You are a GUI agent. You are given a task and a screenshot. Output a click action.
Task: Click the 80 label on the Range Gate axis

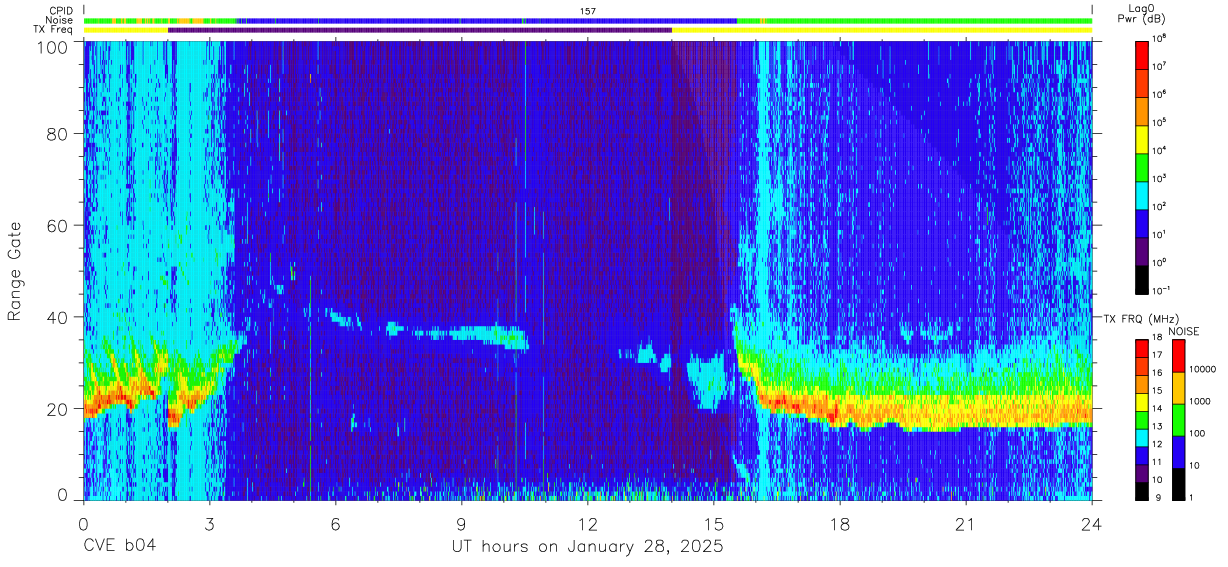coord(57,134)
